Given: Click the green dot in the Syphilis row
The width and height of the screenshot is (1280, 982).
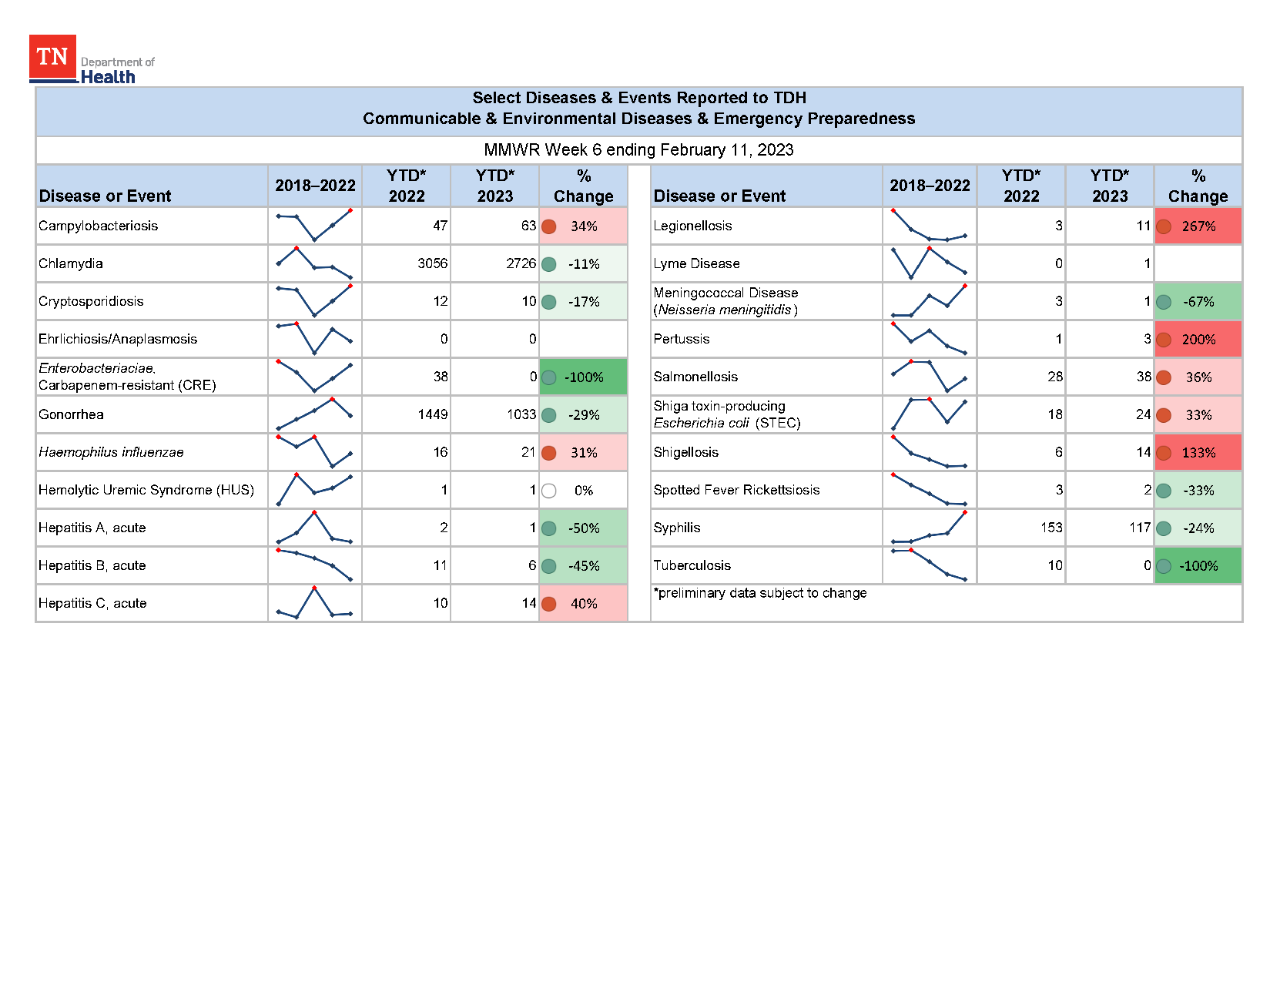Looking at the screenshot, I should [x=1164, y=528].
